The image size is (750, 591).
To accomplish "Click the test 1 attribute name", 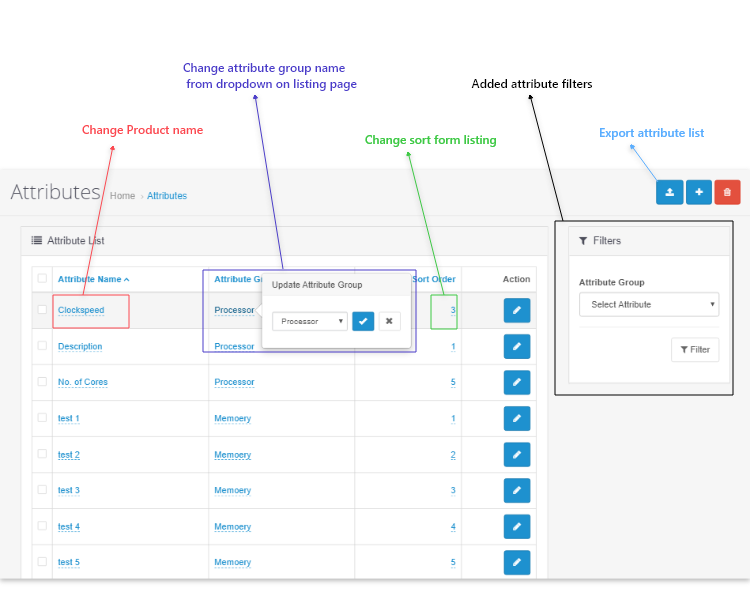I will (x=68, y=418).
